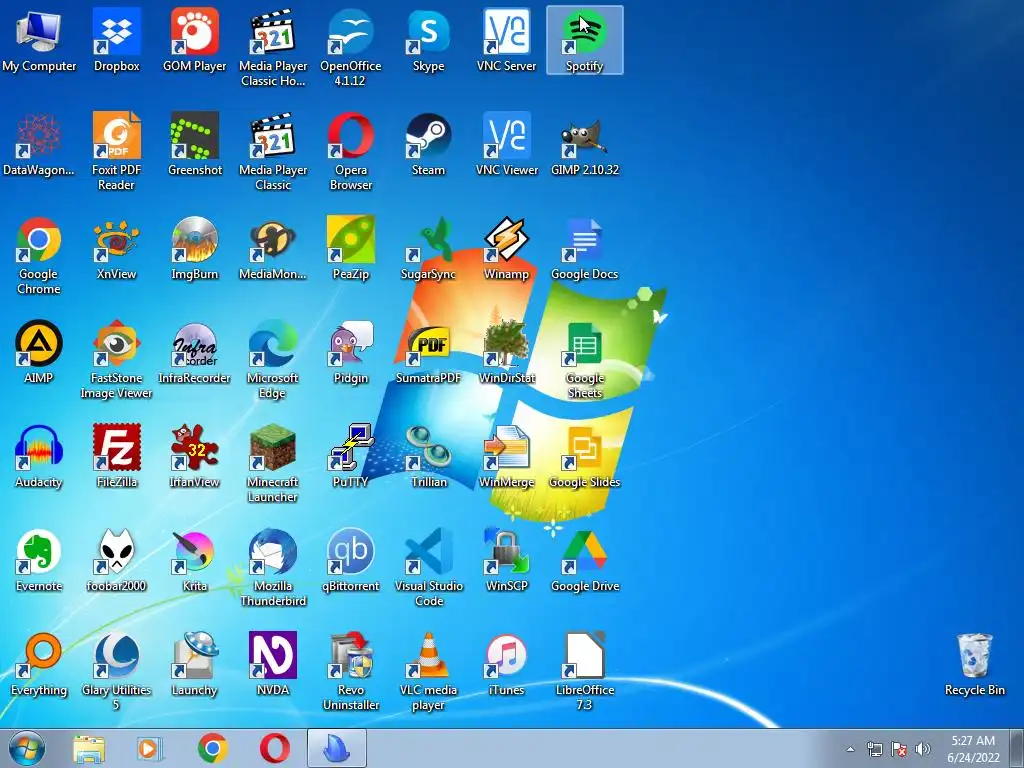The image size is (1024, 768).
Task: Click the iTunes desktop shortcut
Action: [x=507, y=664]
